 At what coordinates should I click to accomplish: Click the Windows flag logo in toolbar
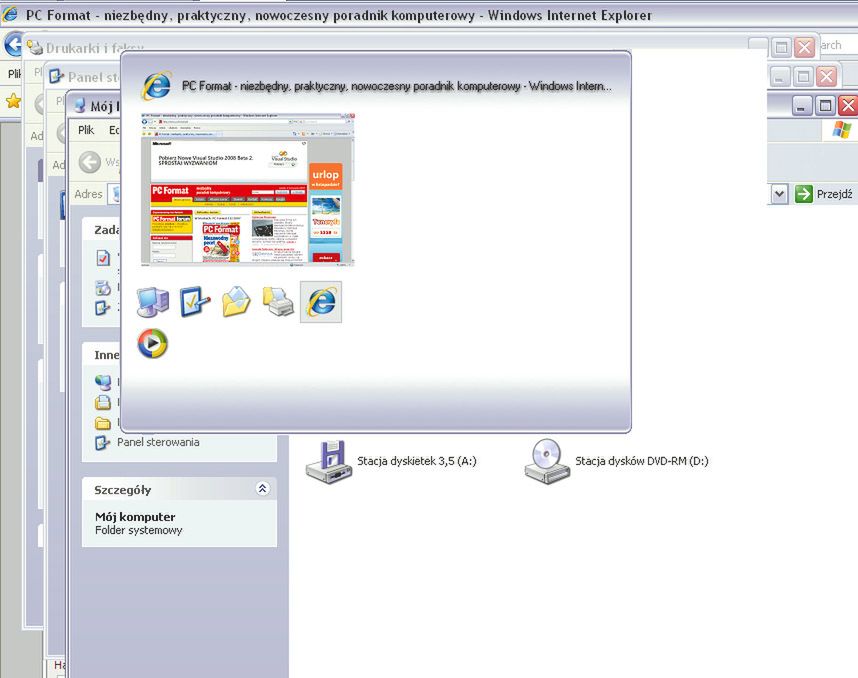(x=842, y=130)
